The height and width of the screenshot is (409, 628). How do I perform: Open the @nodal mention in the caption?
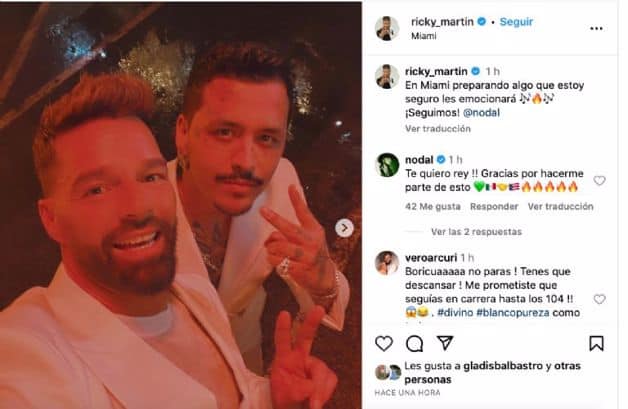(481, 113)
